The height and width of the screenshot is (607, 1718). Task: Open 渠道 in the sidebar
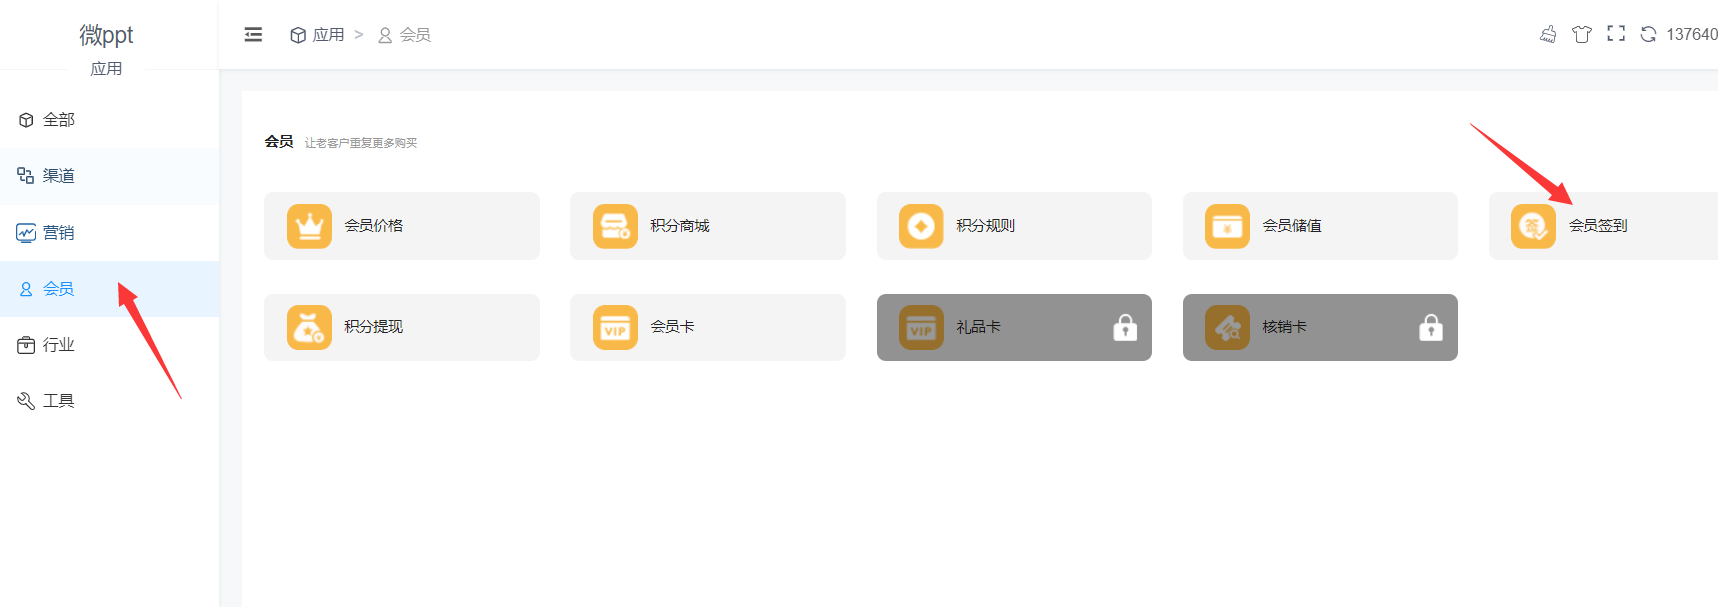[109, 176]
